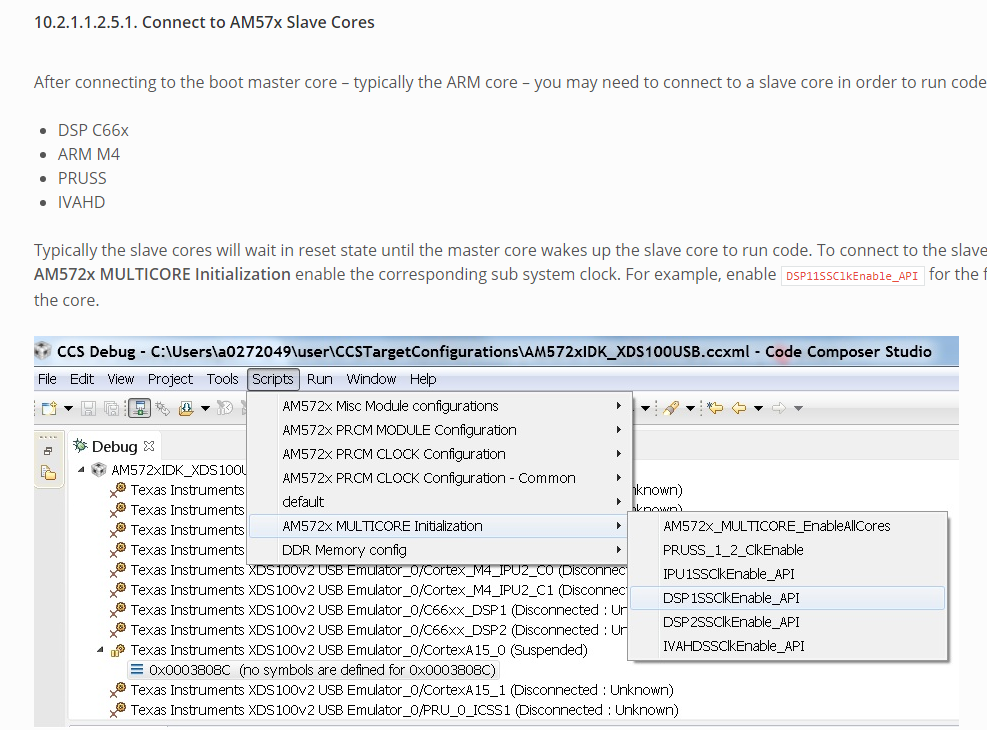Select Cortex_M4_IPU2_C1 core in Debug tree
This screenshot has width=987, height=730.
pos(378,590)
